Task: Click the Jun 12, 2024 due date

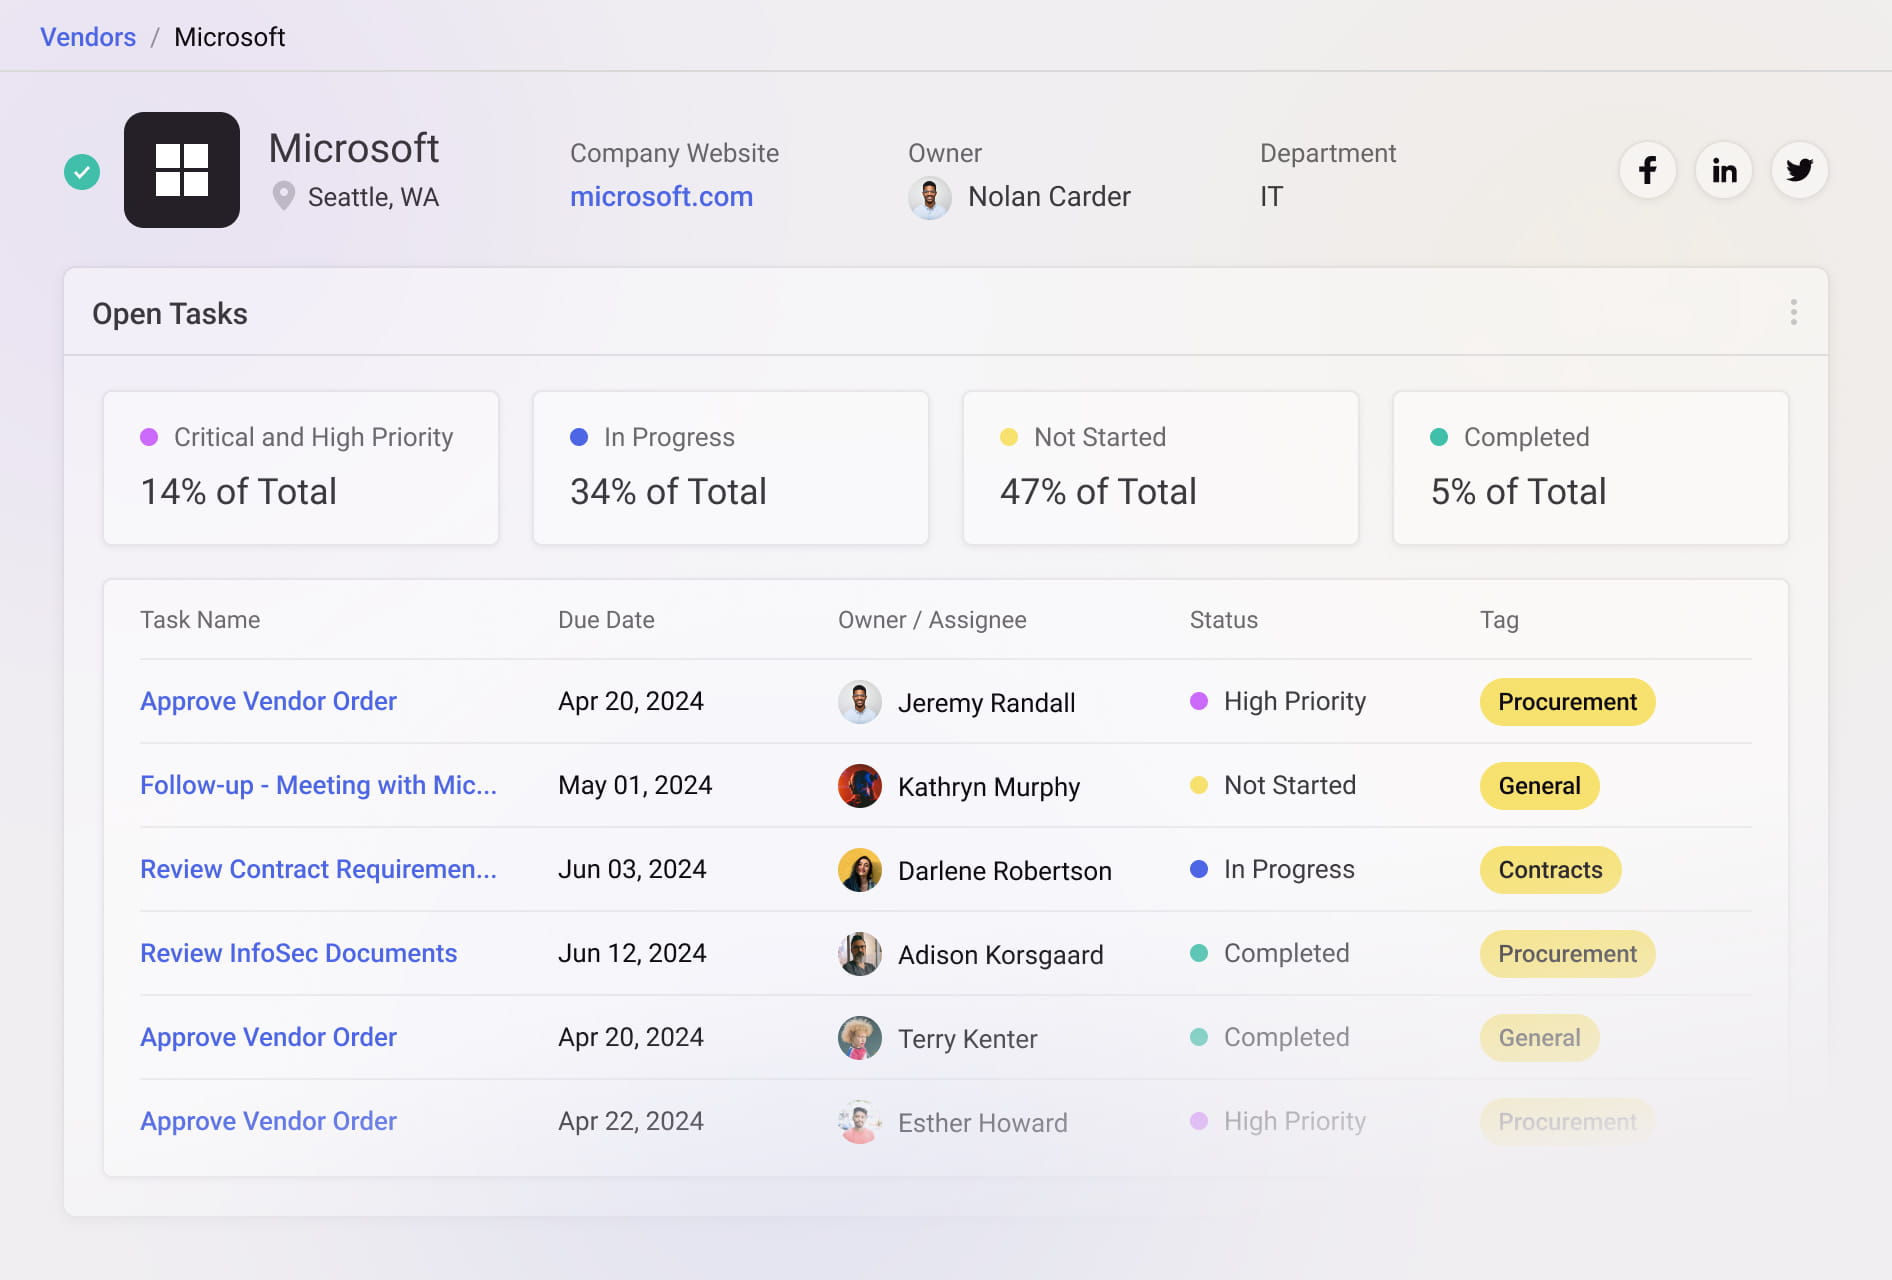Action: click(632, 953)
